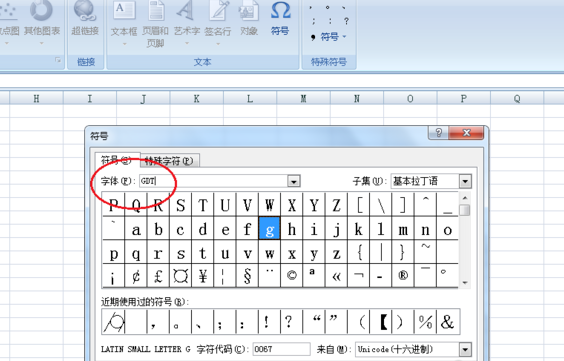Select the left curly brace { symbol
Screen dimensions: 564x361
coord(359,252)
